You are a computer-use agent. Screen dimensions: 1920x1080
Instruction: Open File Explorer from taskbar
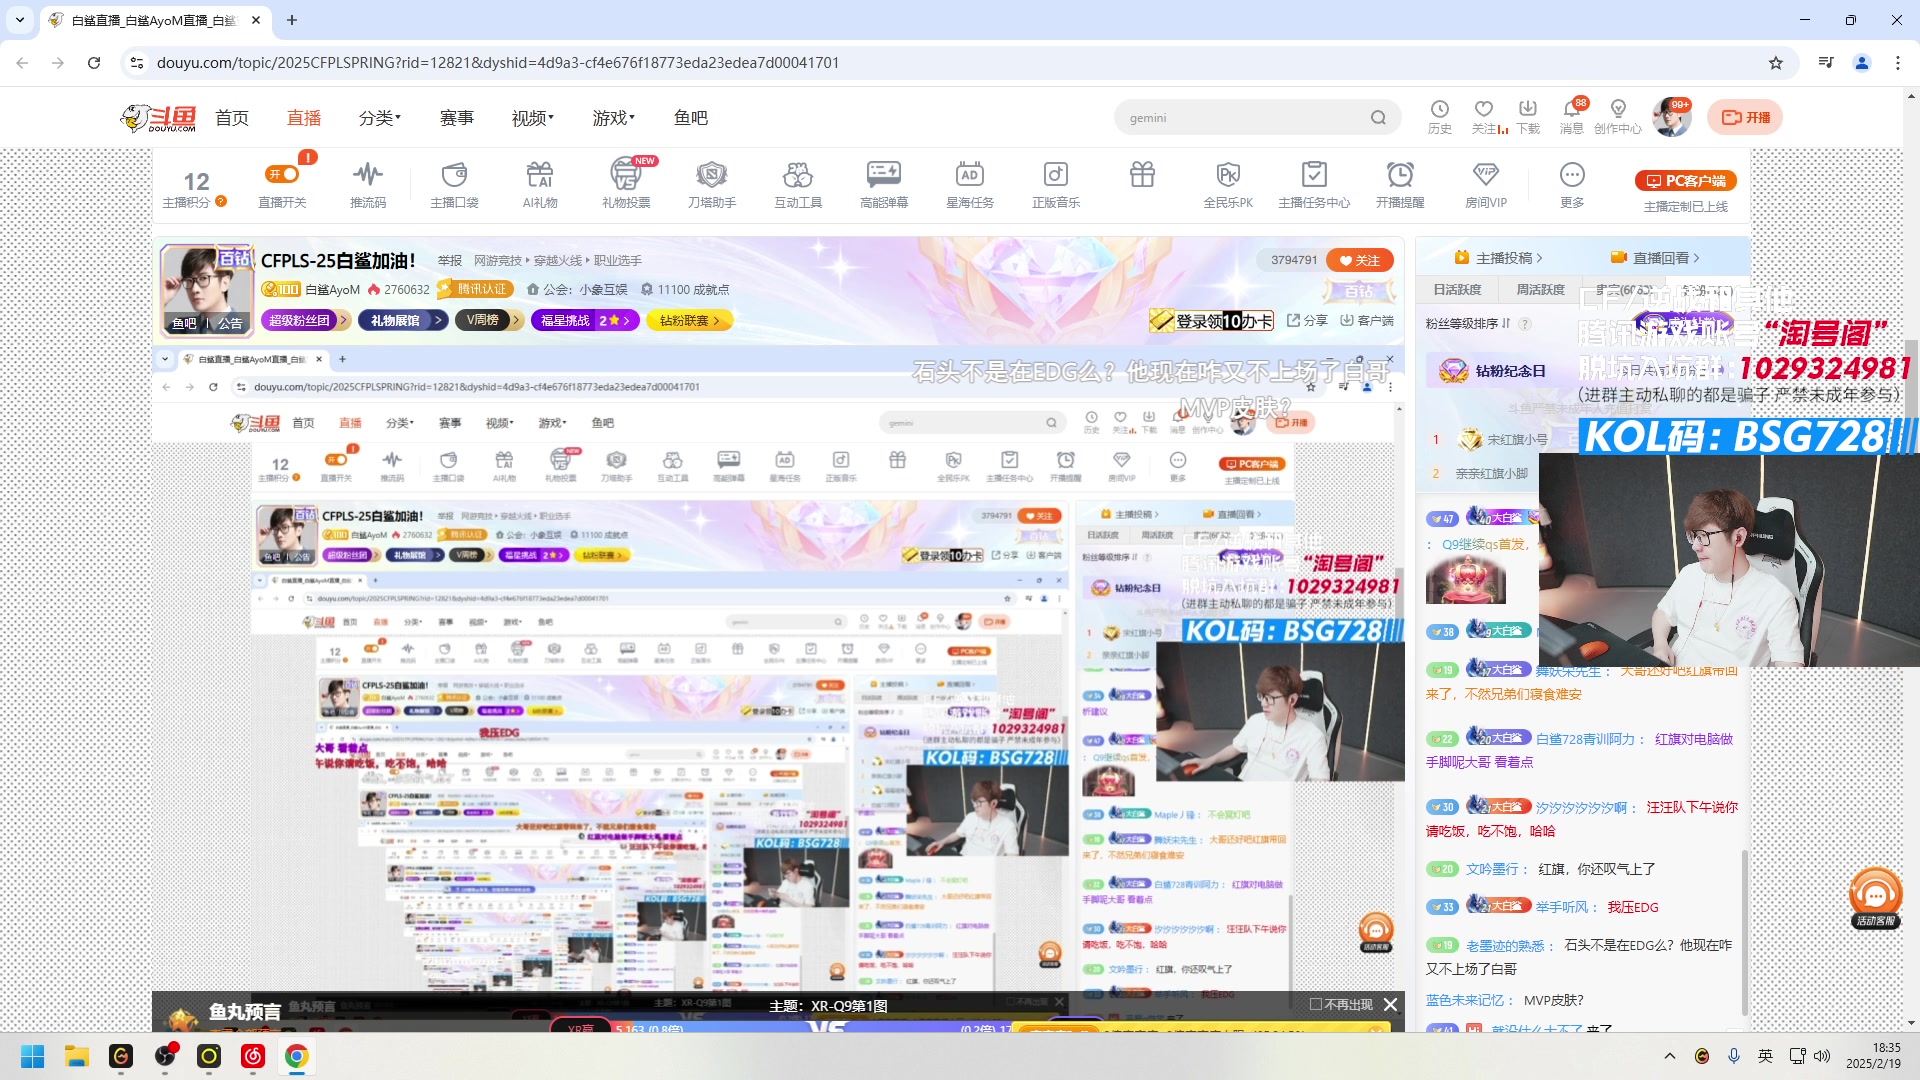click(x=77, y=1056)
